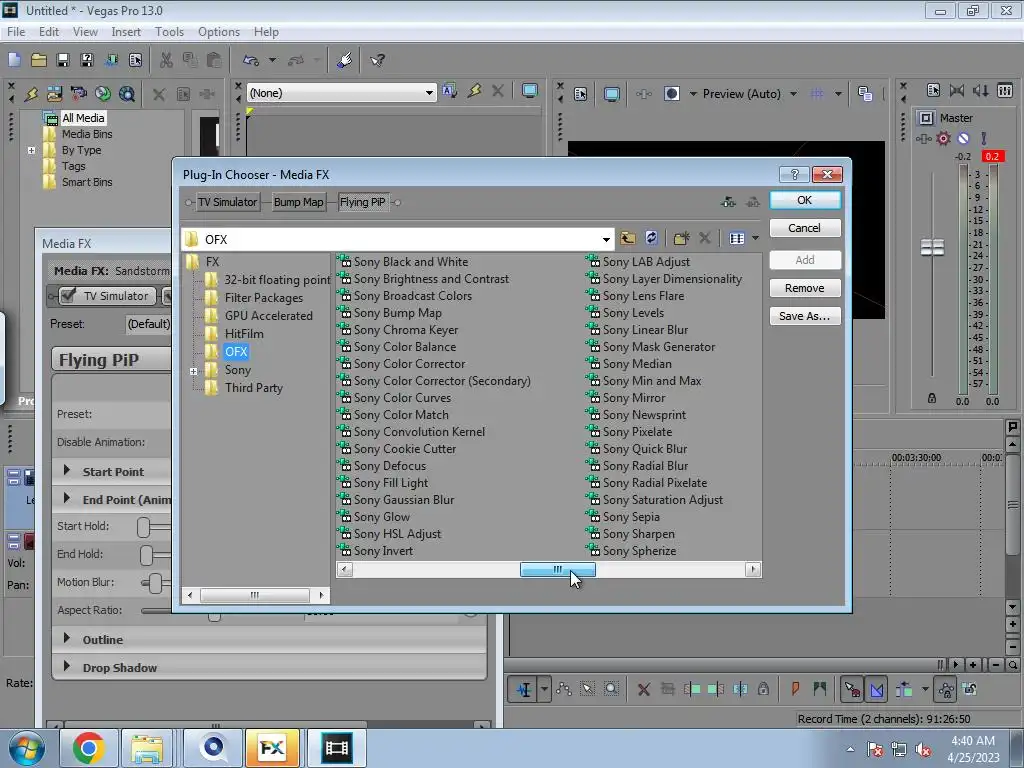
Task: Expand Sony folder in plug-in tree
Action: pos(193,371)
